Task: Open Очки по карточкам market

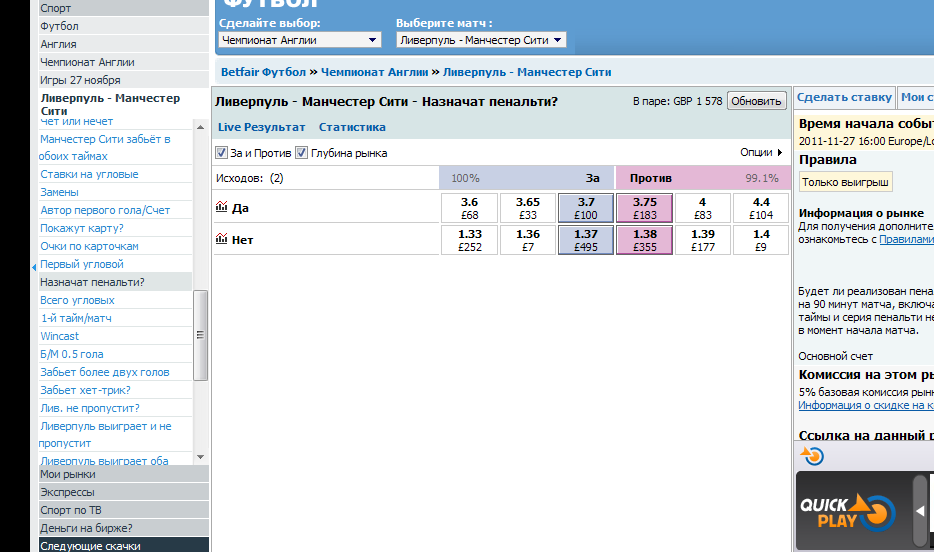Action: (x=89, y=246)
